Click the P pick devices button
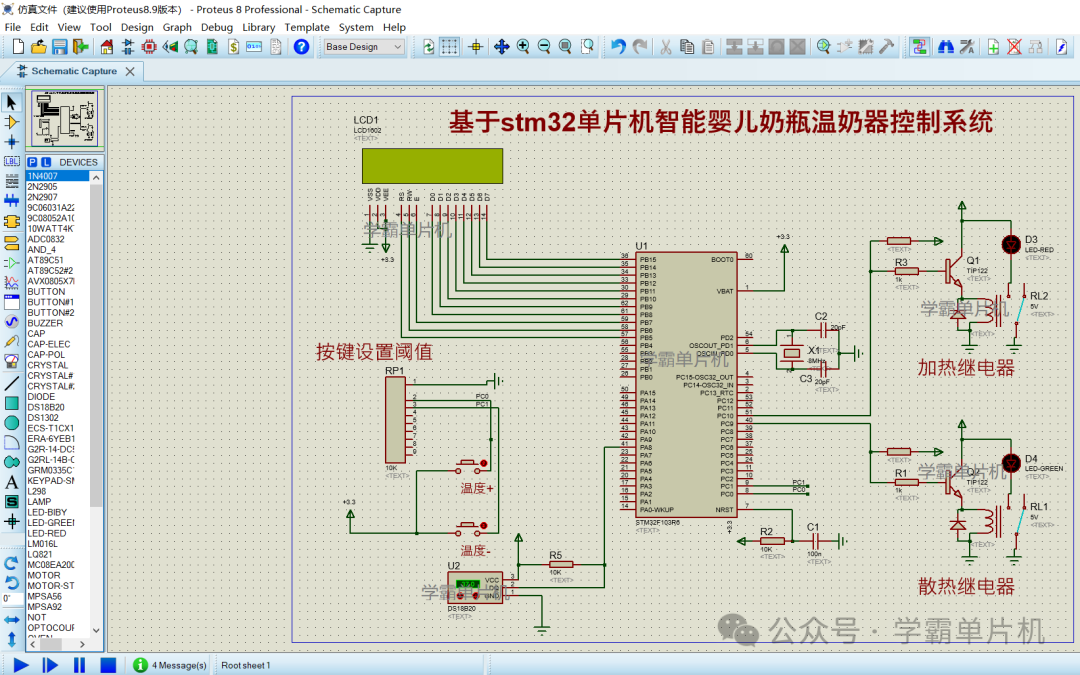Viewport: 1080px width, 675px height. [32, 162]
